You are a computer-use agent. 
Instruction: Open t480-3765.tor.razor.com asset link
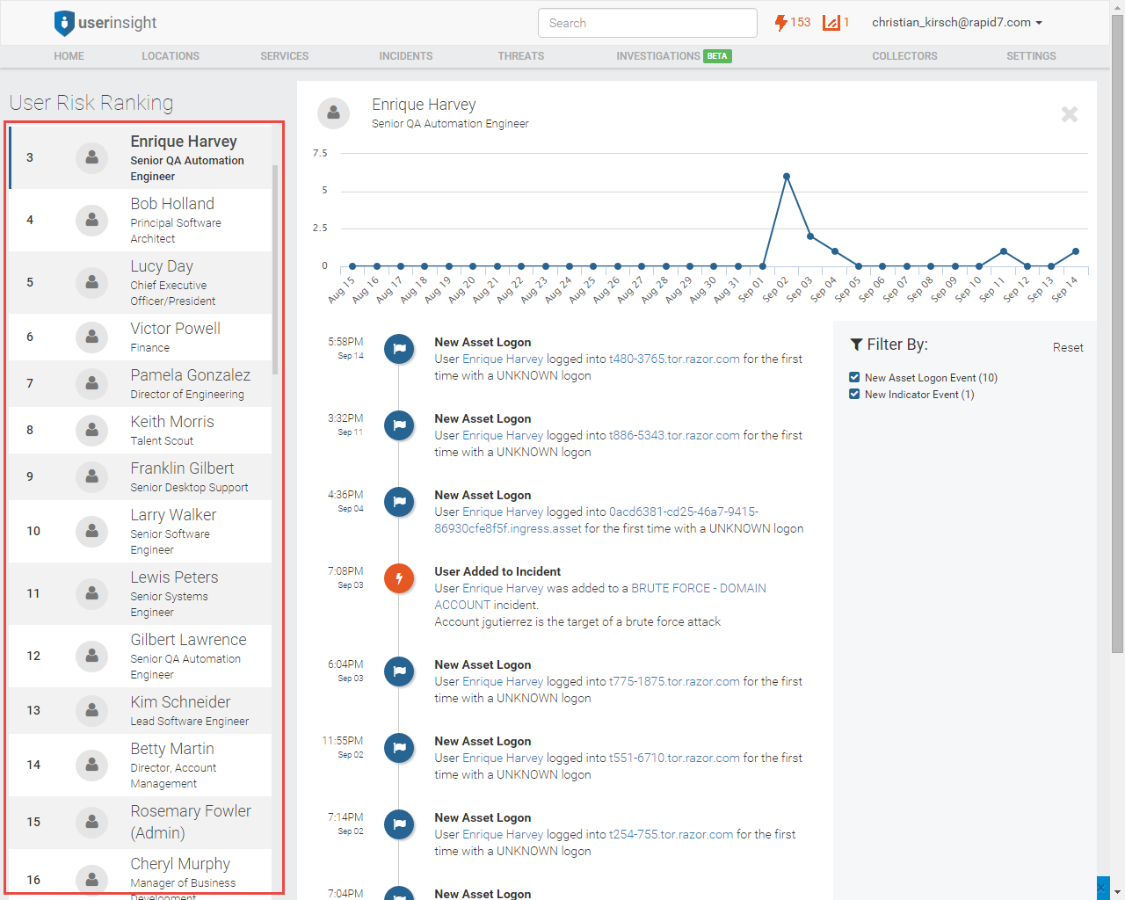pos(674,359)
